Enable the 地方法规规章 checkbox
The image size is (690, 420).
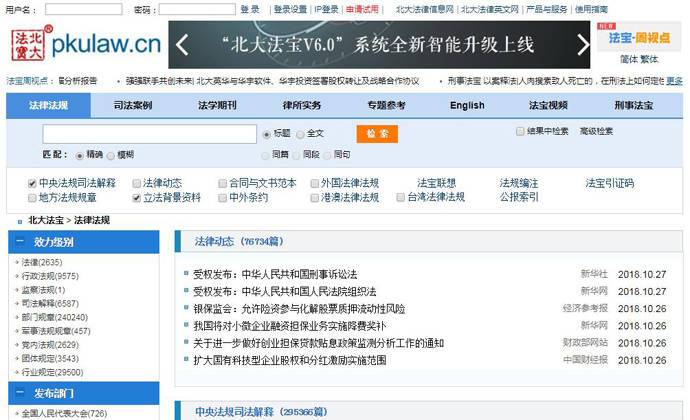32,198
